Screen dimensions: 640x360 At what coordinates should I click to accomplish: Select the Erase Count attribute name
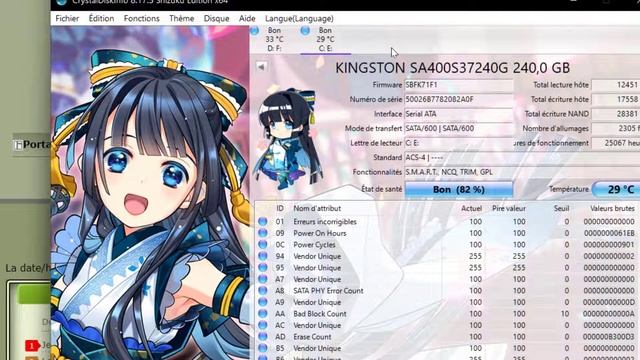click(312, 337)
